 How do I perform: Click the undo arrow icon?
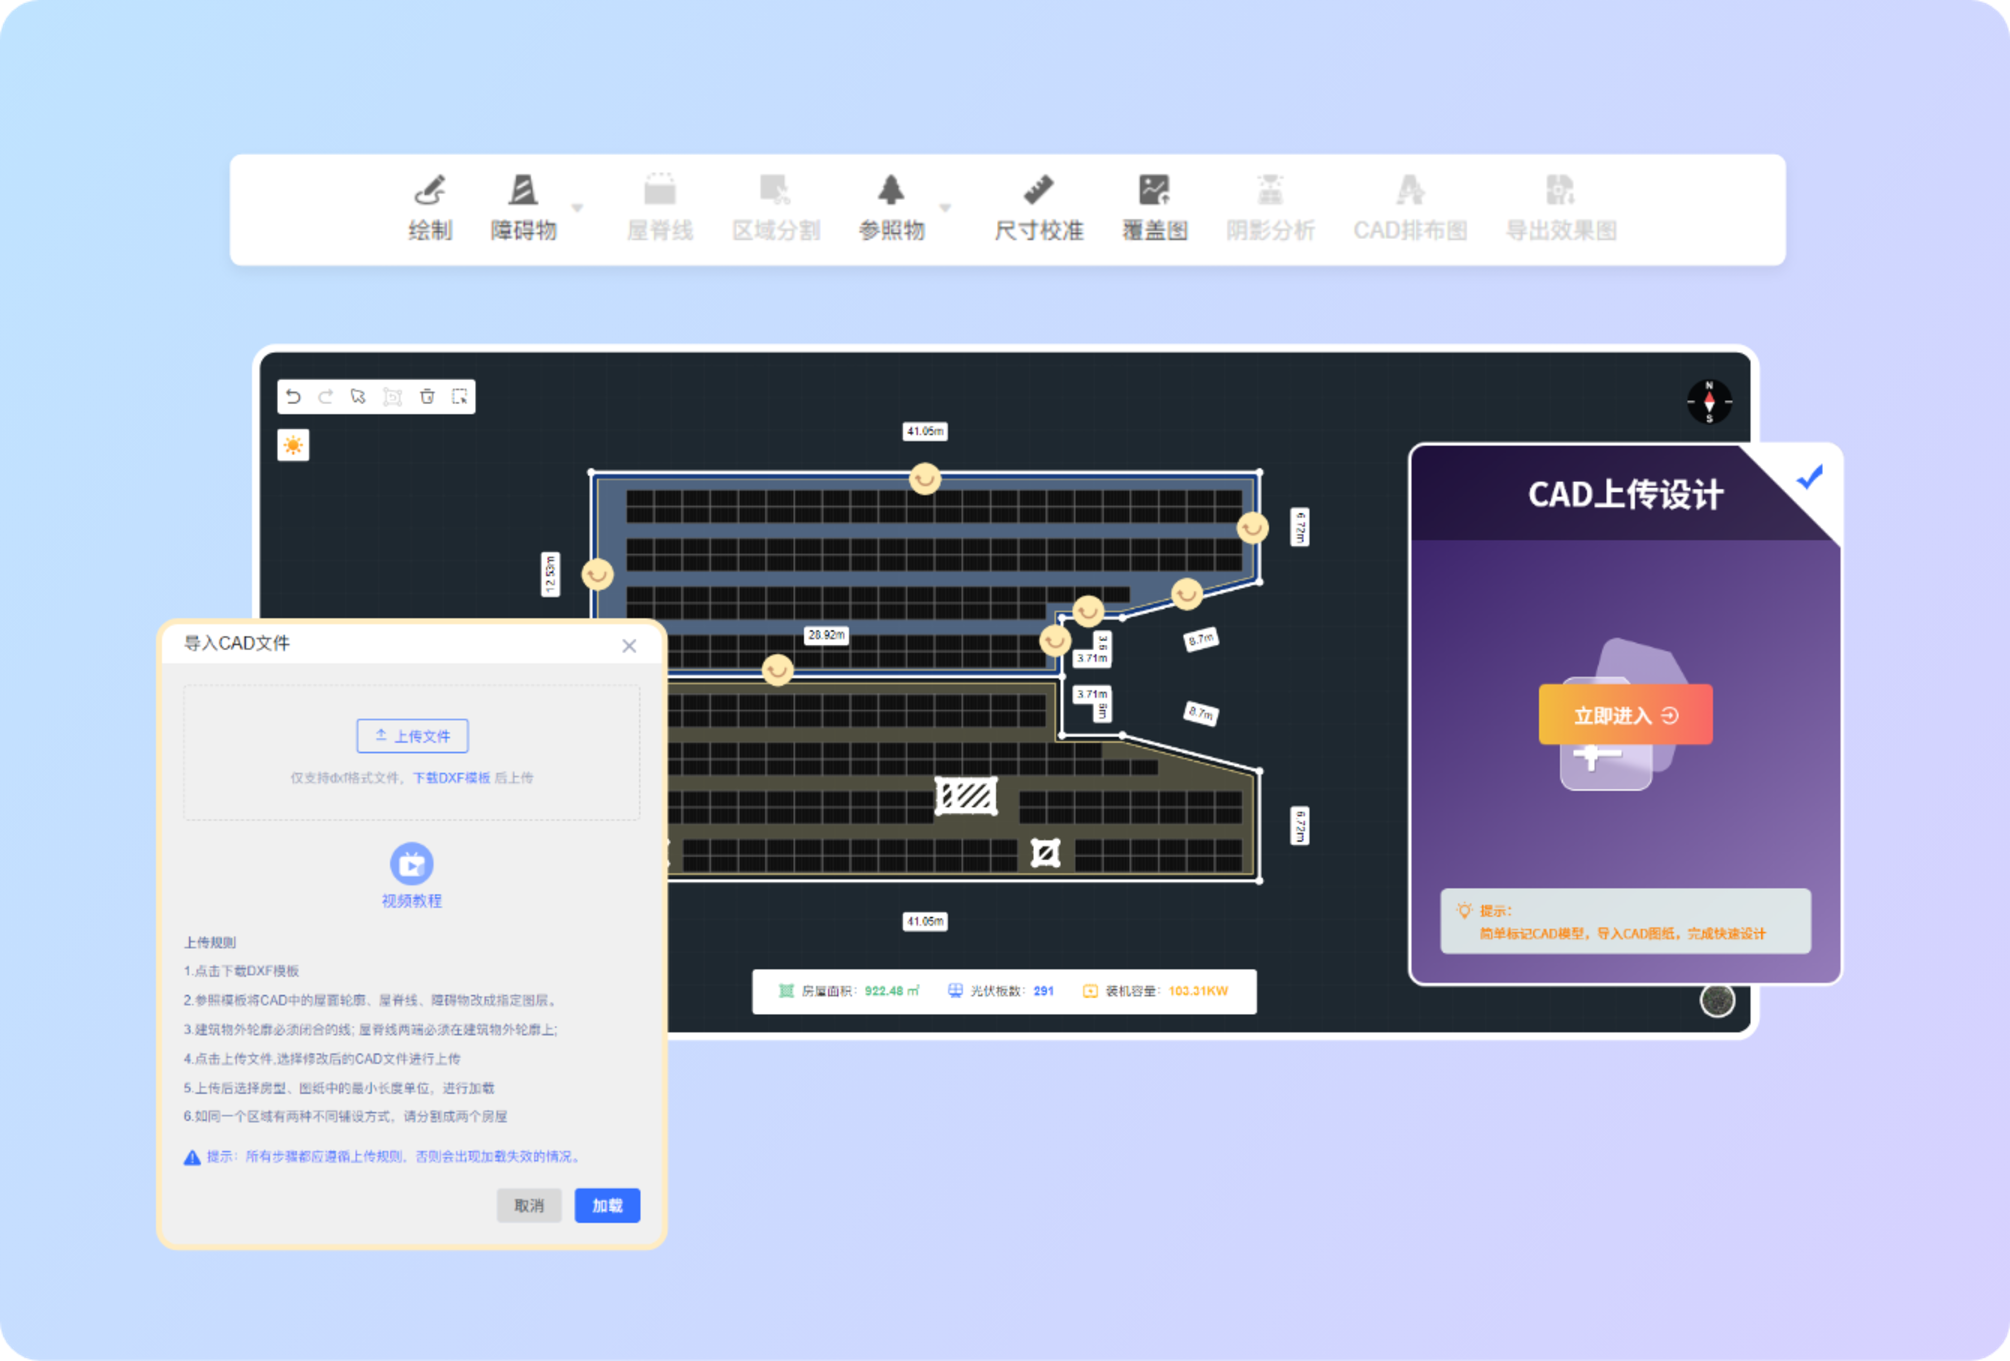coord(293,397)
